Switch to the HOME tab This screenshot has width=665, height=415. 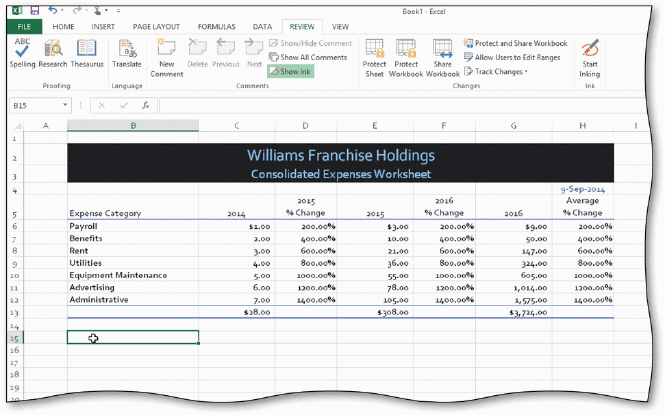(63, 27)
